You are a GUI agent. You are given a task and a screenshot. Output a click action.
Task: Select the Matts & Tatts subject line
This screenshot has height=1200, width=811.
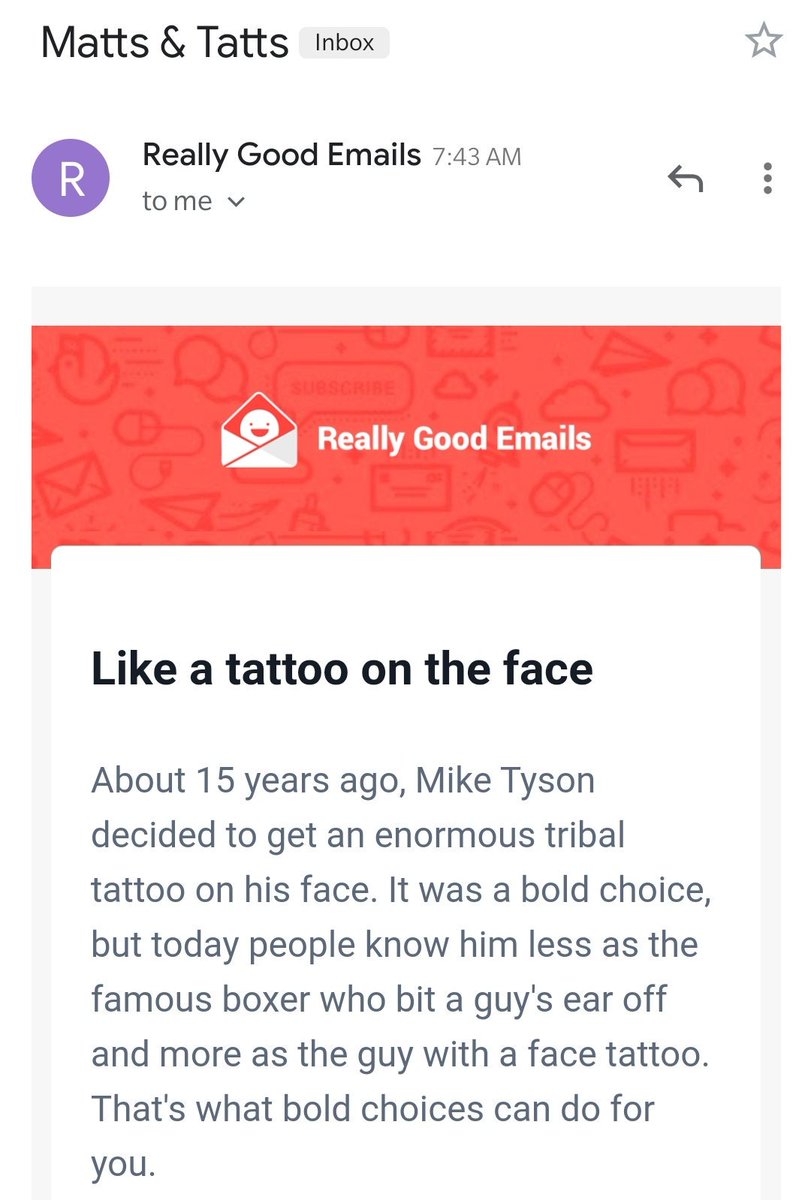tap(165, 43)
